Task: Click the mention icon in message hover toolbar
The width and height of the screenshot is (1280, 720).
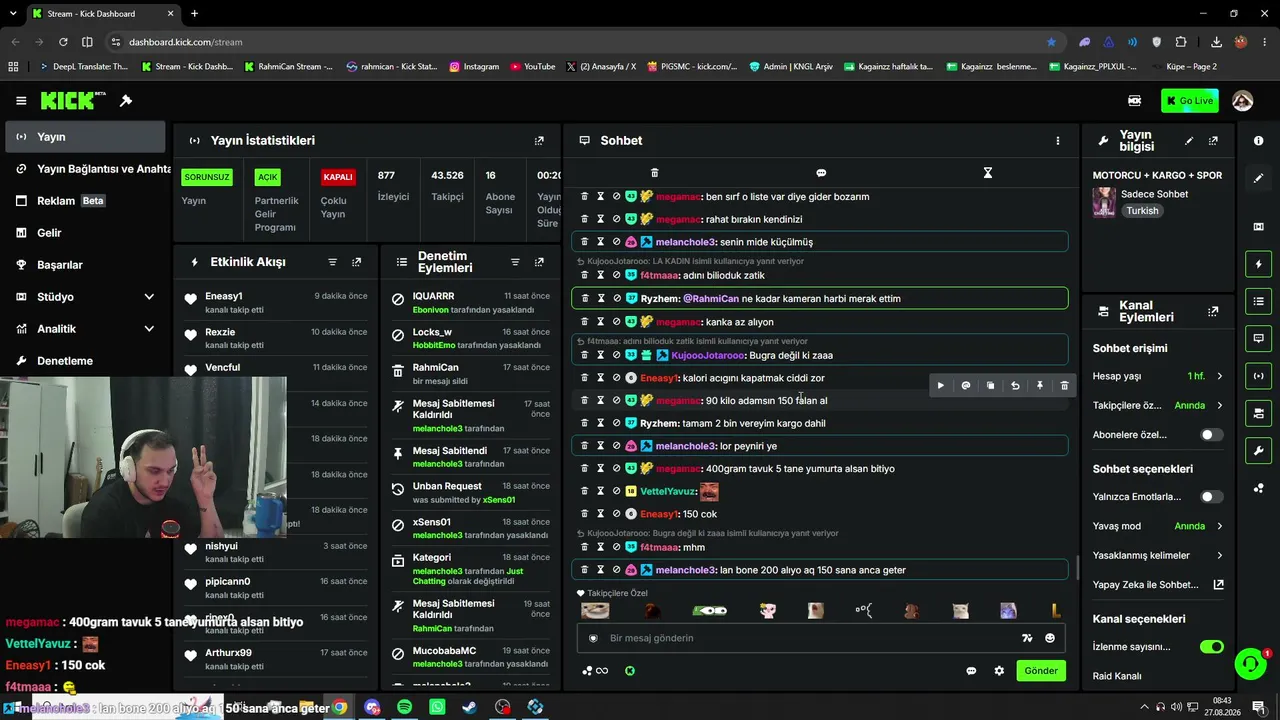Action: (x=966, y=385)
